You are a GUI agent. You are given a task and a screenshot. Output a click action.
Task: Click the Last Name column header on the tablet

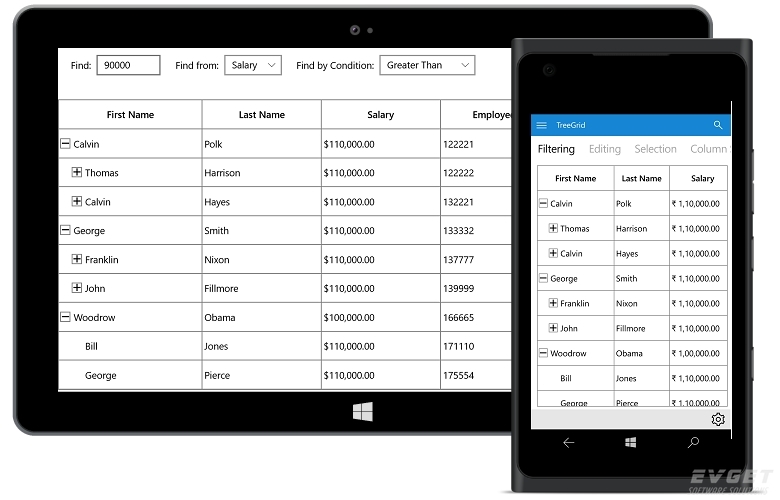(261, 115)
